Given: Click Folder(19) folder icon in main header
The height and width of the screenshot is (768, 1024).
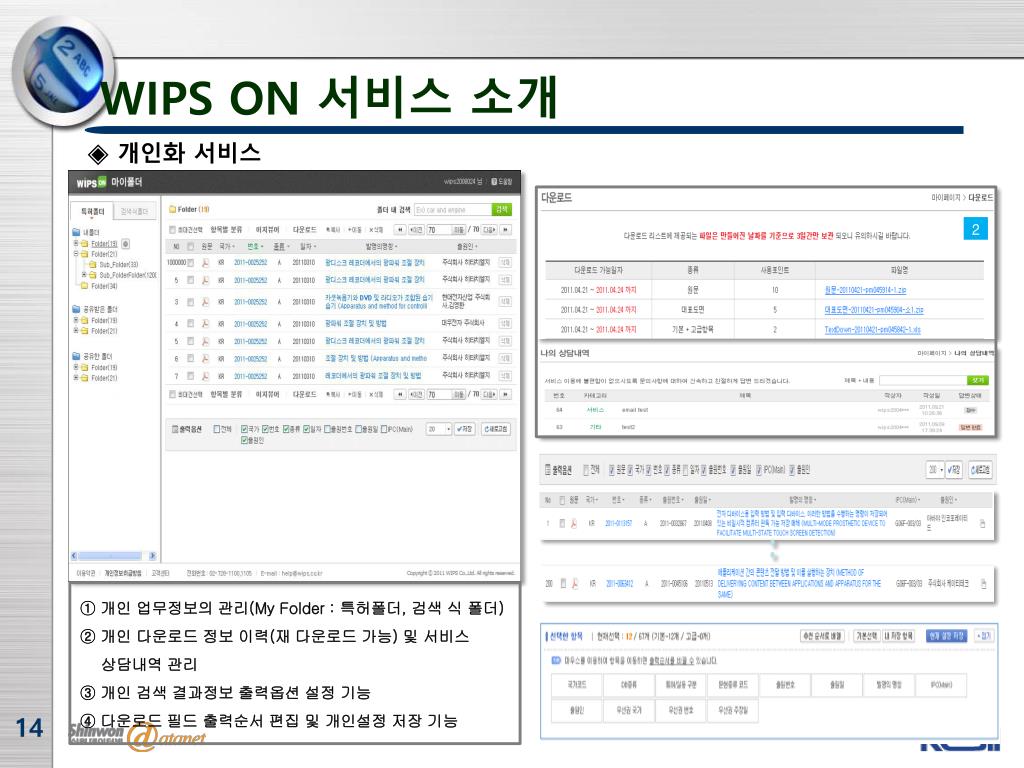Looking at the screenshot, I should 172,210.
